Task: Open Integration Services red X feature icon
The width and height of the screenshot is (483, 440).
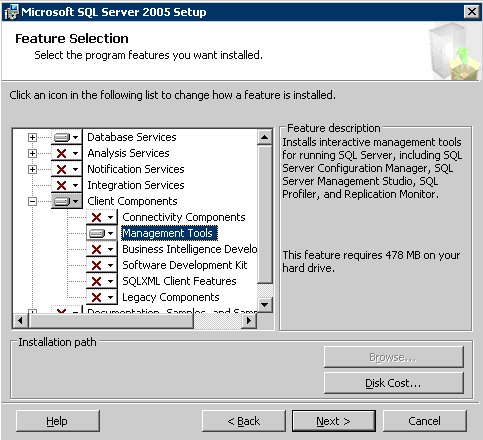Action: 66,185
